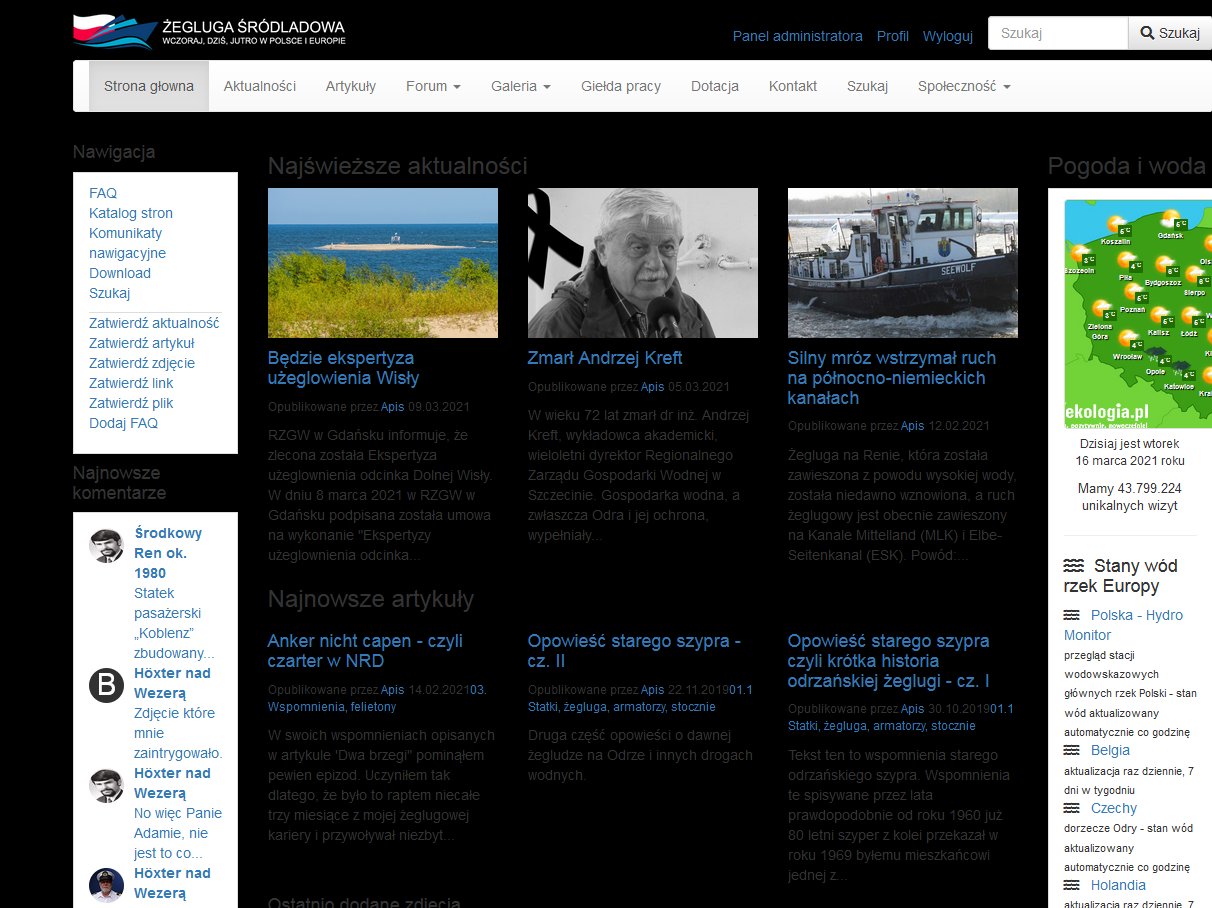Image resolution: width=1212 pixels, height=908 pixels.
Task: Click the wave icon beside Holandia
Action: click(x=1072, y=885)
